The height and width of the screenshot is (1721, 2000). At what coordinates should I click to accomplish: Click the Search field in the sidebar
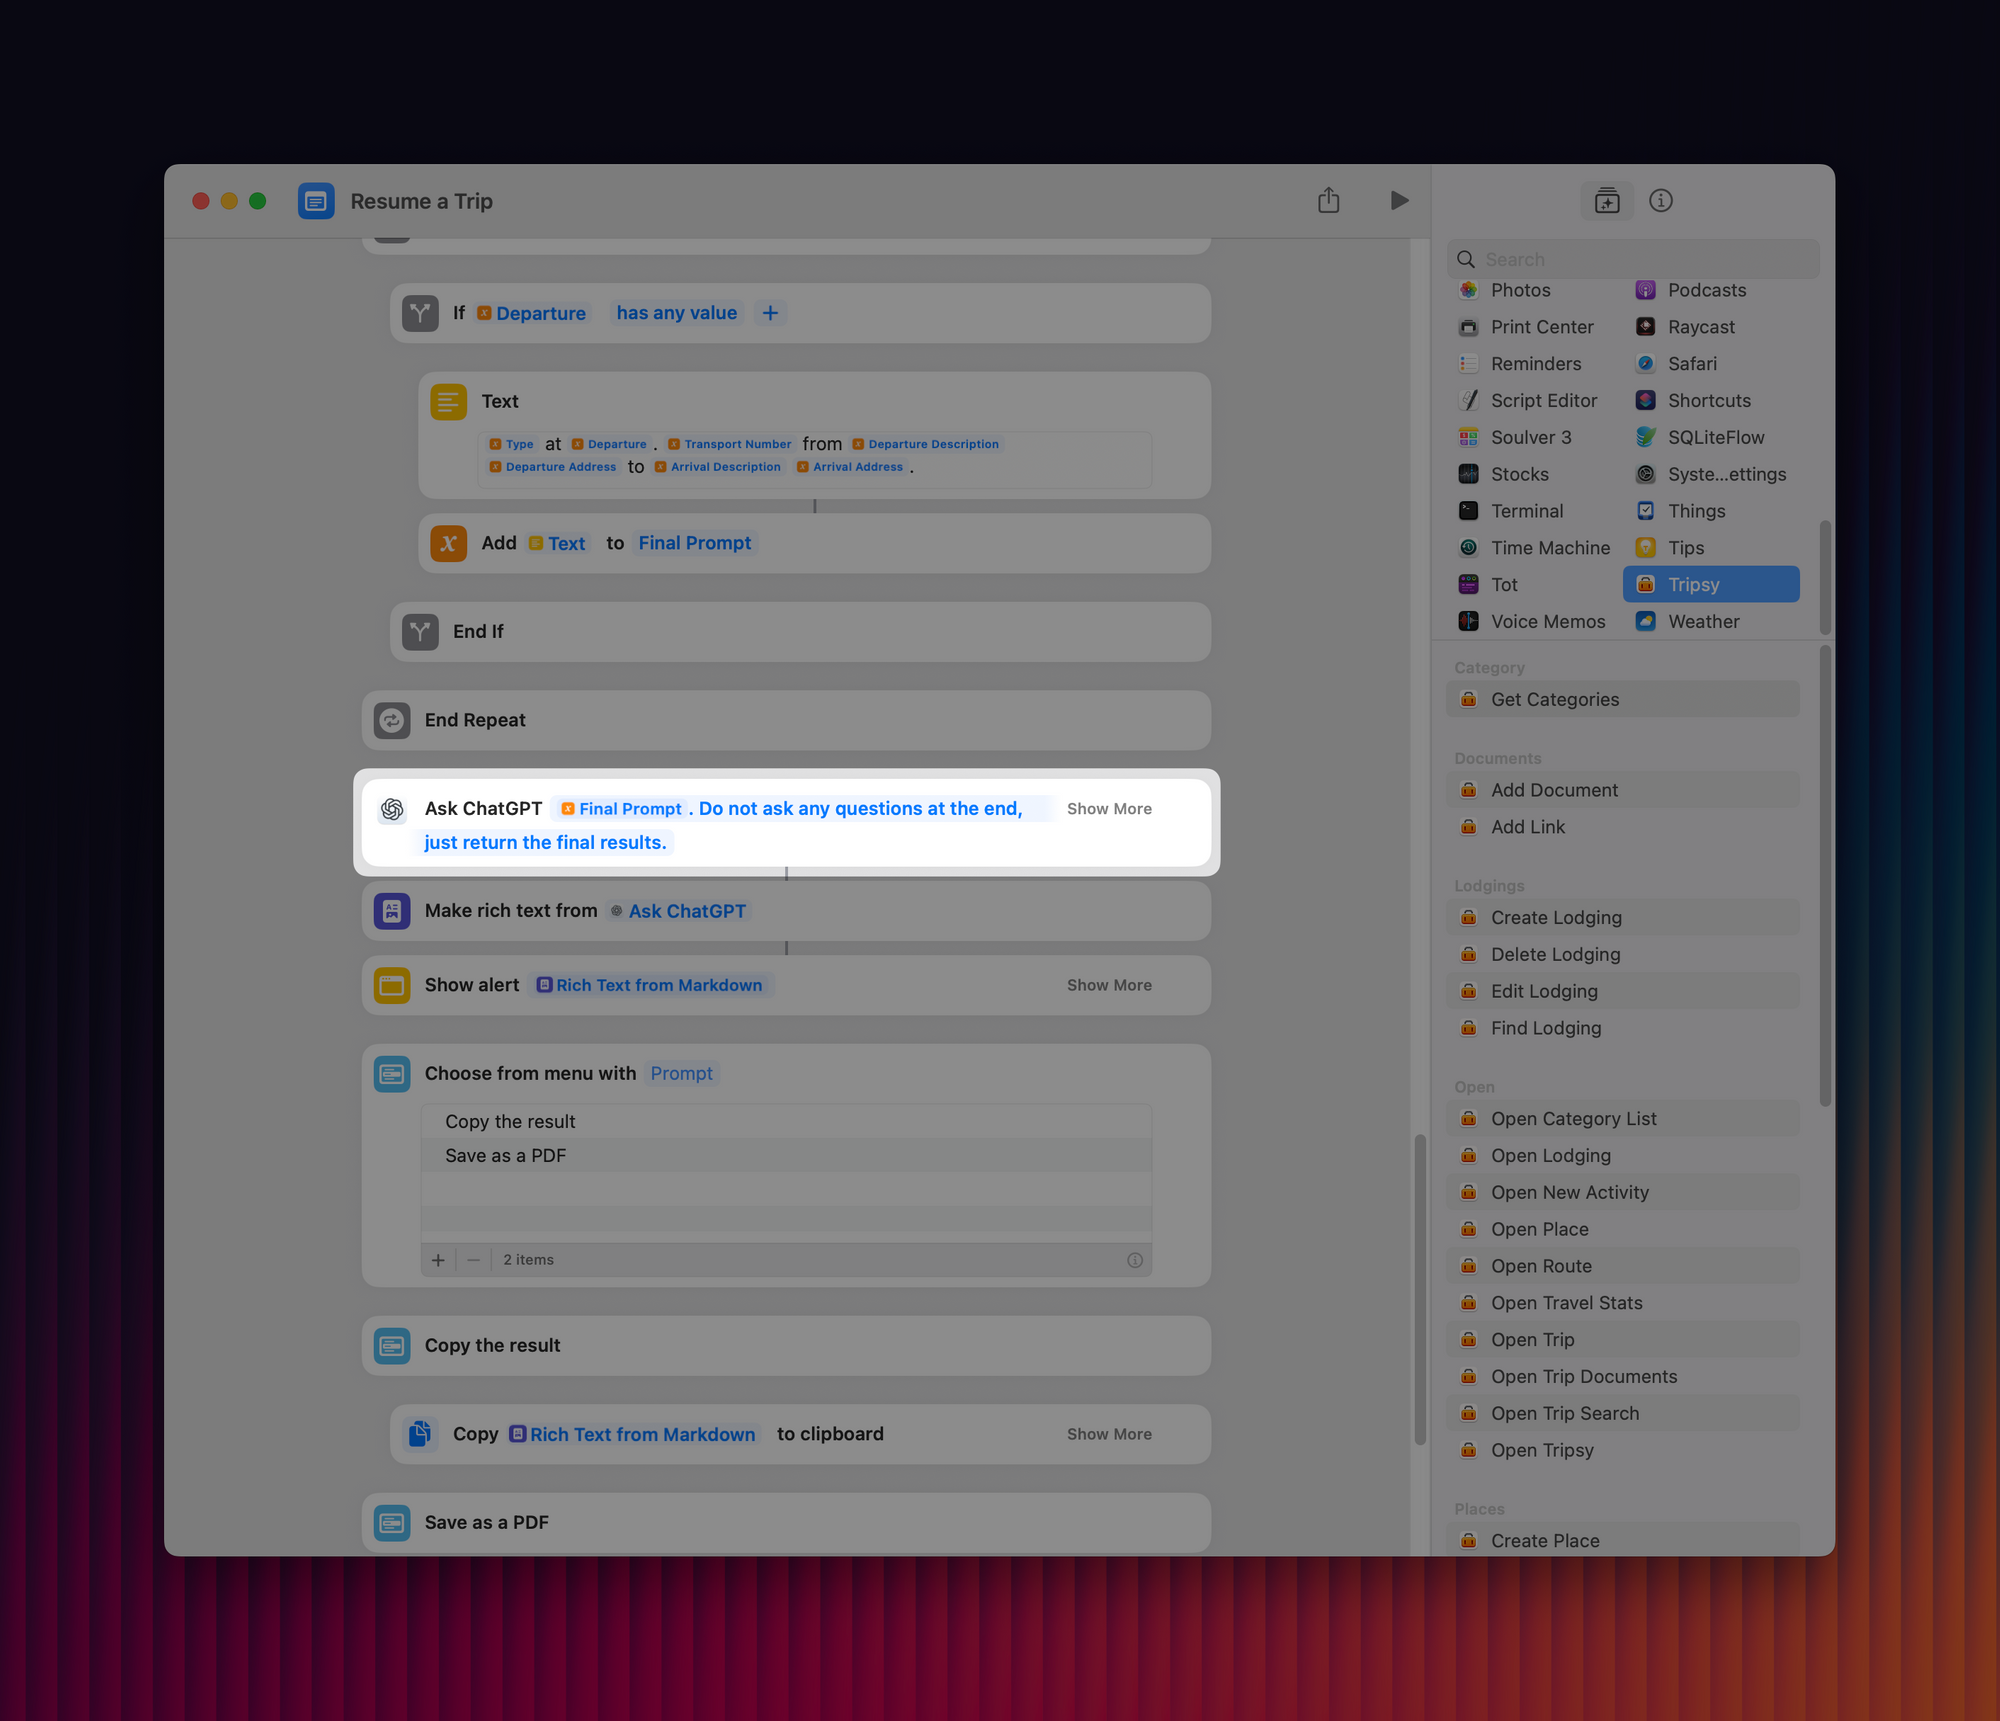coord(1633,259)
